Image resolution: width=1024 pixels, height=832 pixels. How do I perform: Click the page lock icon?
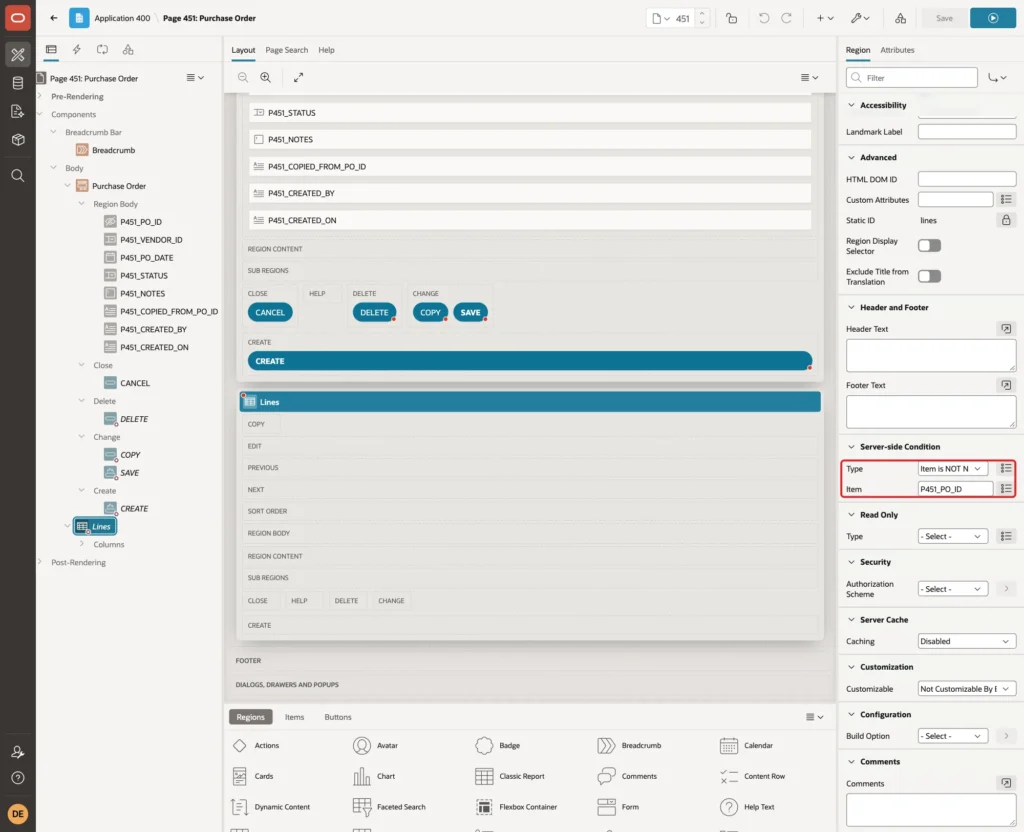(x=731, y=18)
